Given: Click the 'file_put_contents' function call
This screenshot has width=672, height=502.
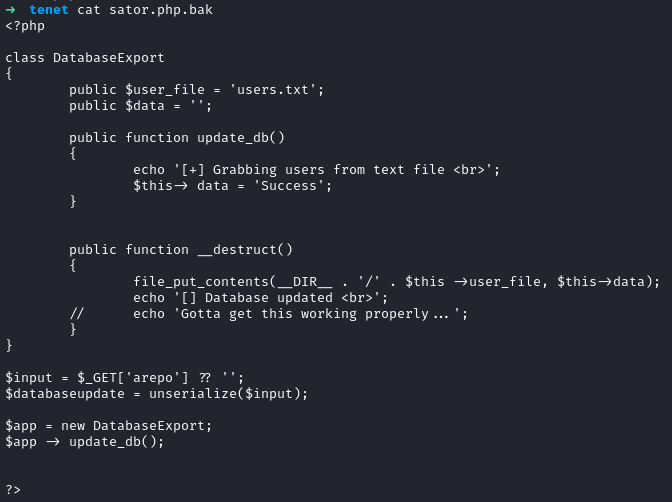Looking at the screenshot, I should (x=201, y=282).
